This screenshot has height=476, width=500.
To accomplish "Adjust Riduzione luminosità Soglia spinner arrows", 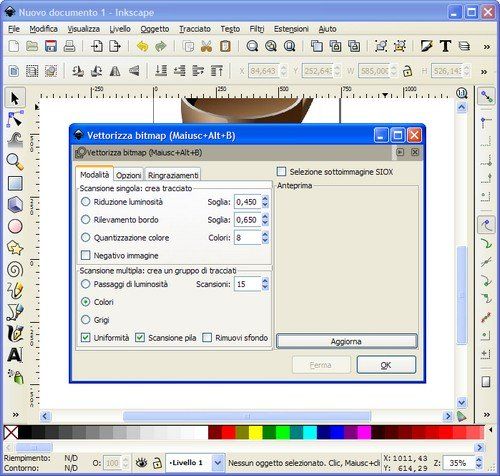I will pyautogui.click(x=265, y=202).
